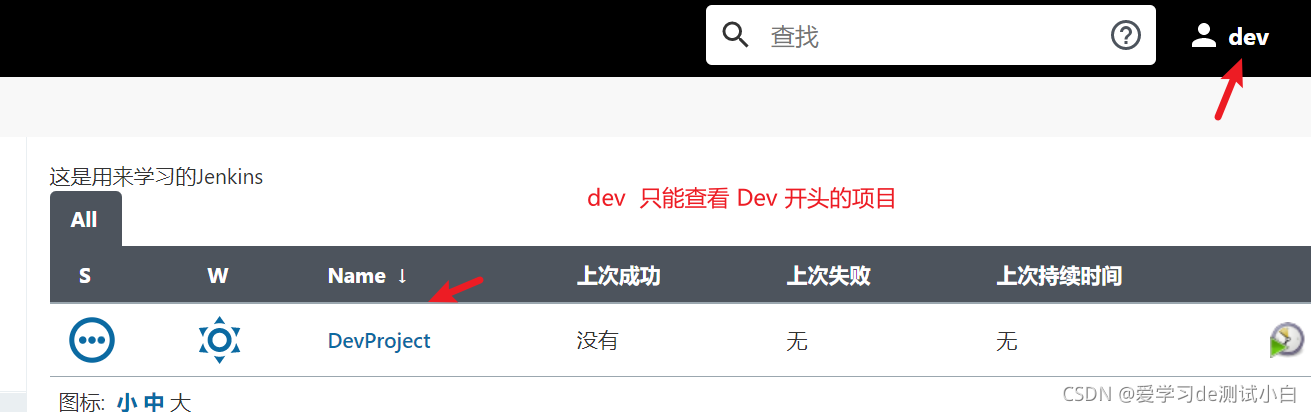Screen dimensions: 1311x412
Task: Sort by 上次失败 column header
Action: click(829, 276)
